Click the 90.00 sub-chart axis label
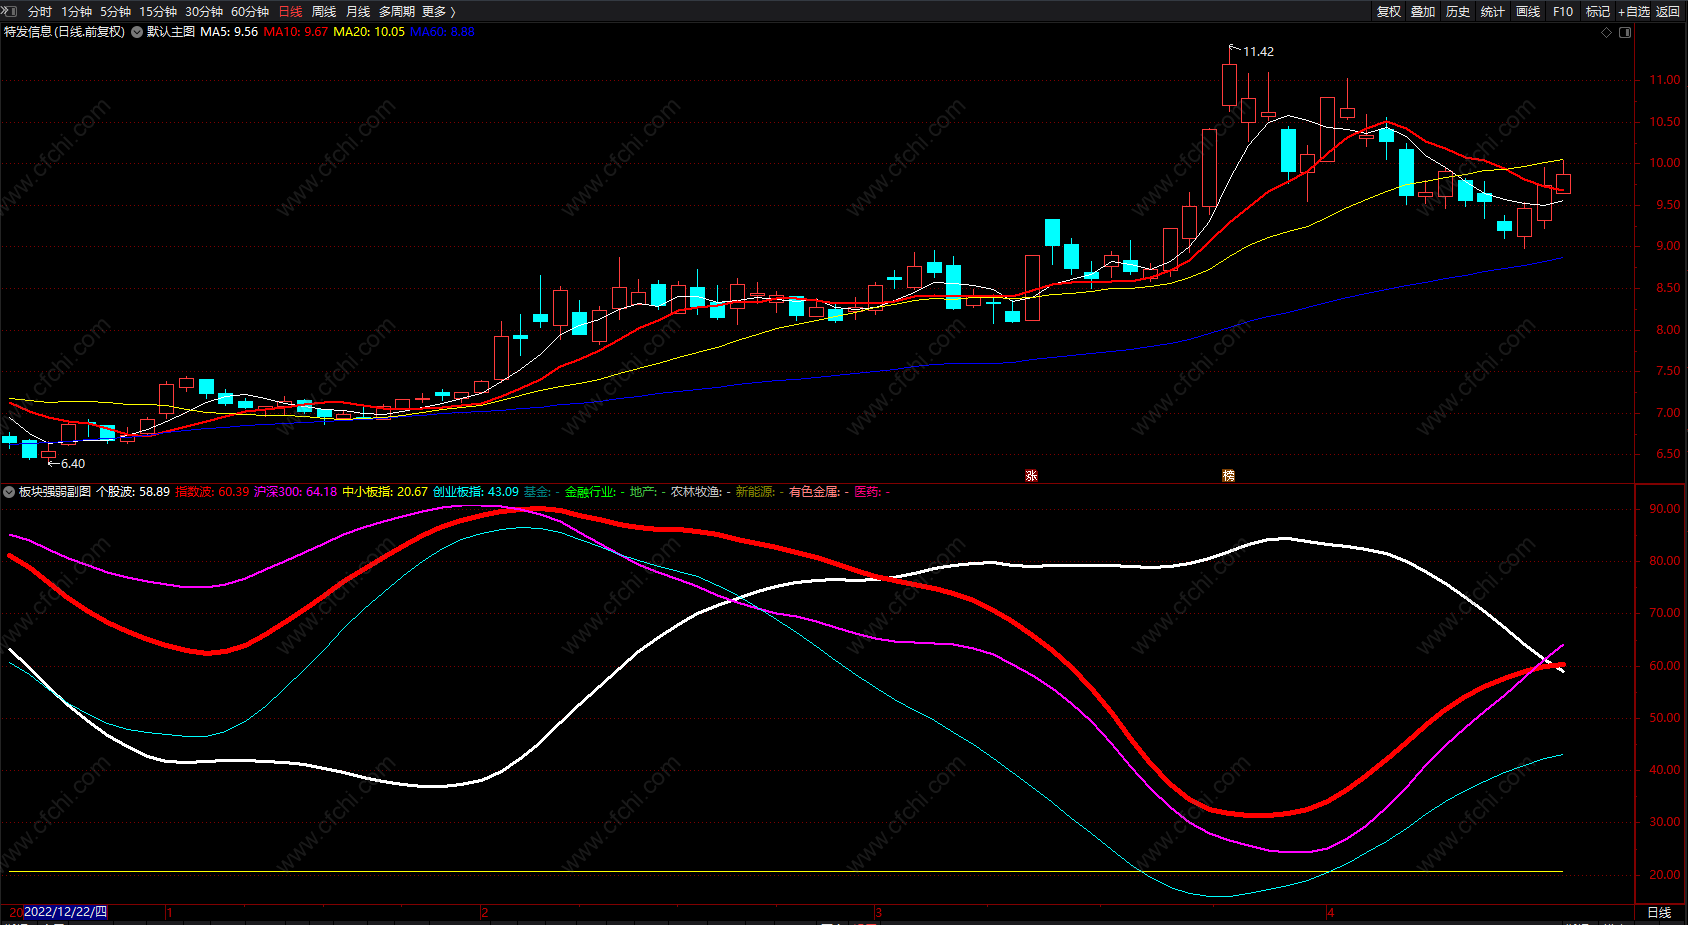Viewport: 1688px width, 925px height. [x=1665, y=509]
